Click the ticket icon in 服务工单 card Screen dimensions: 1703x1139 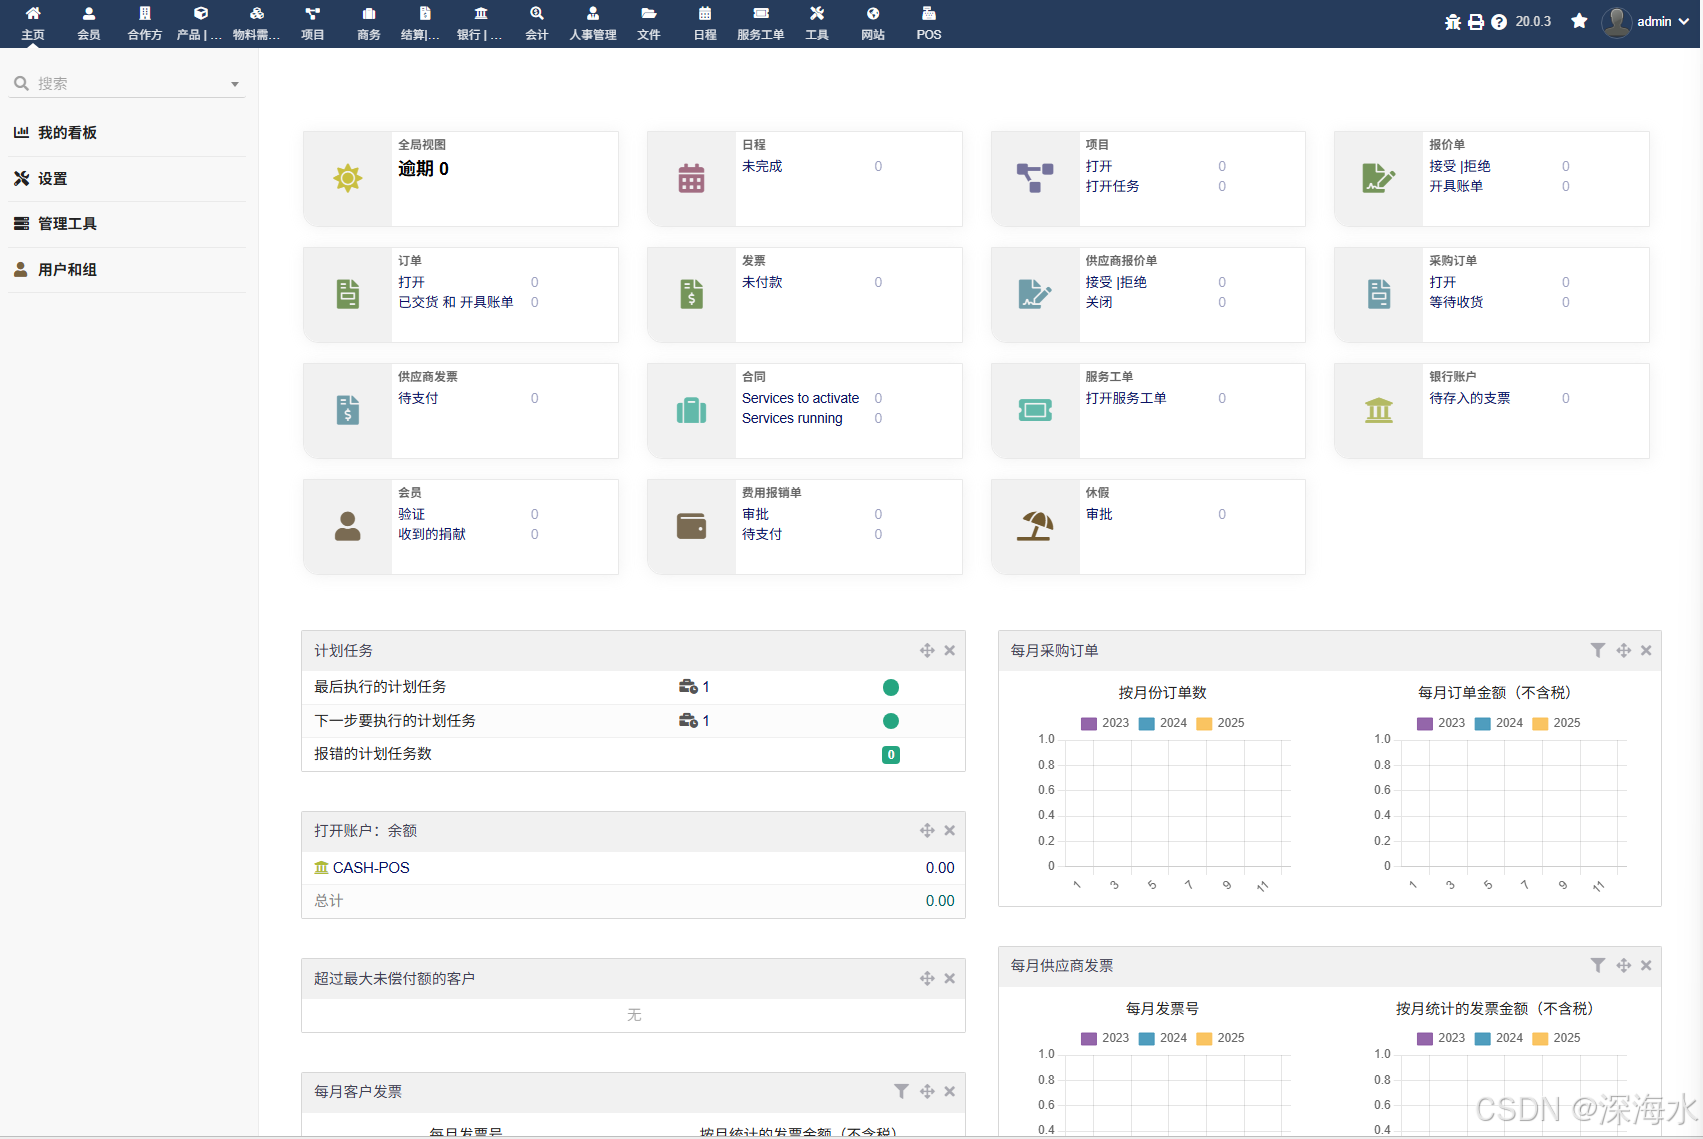(1035, 410)
